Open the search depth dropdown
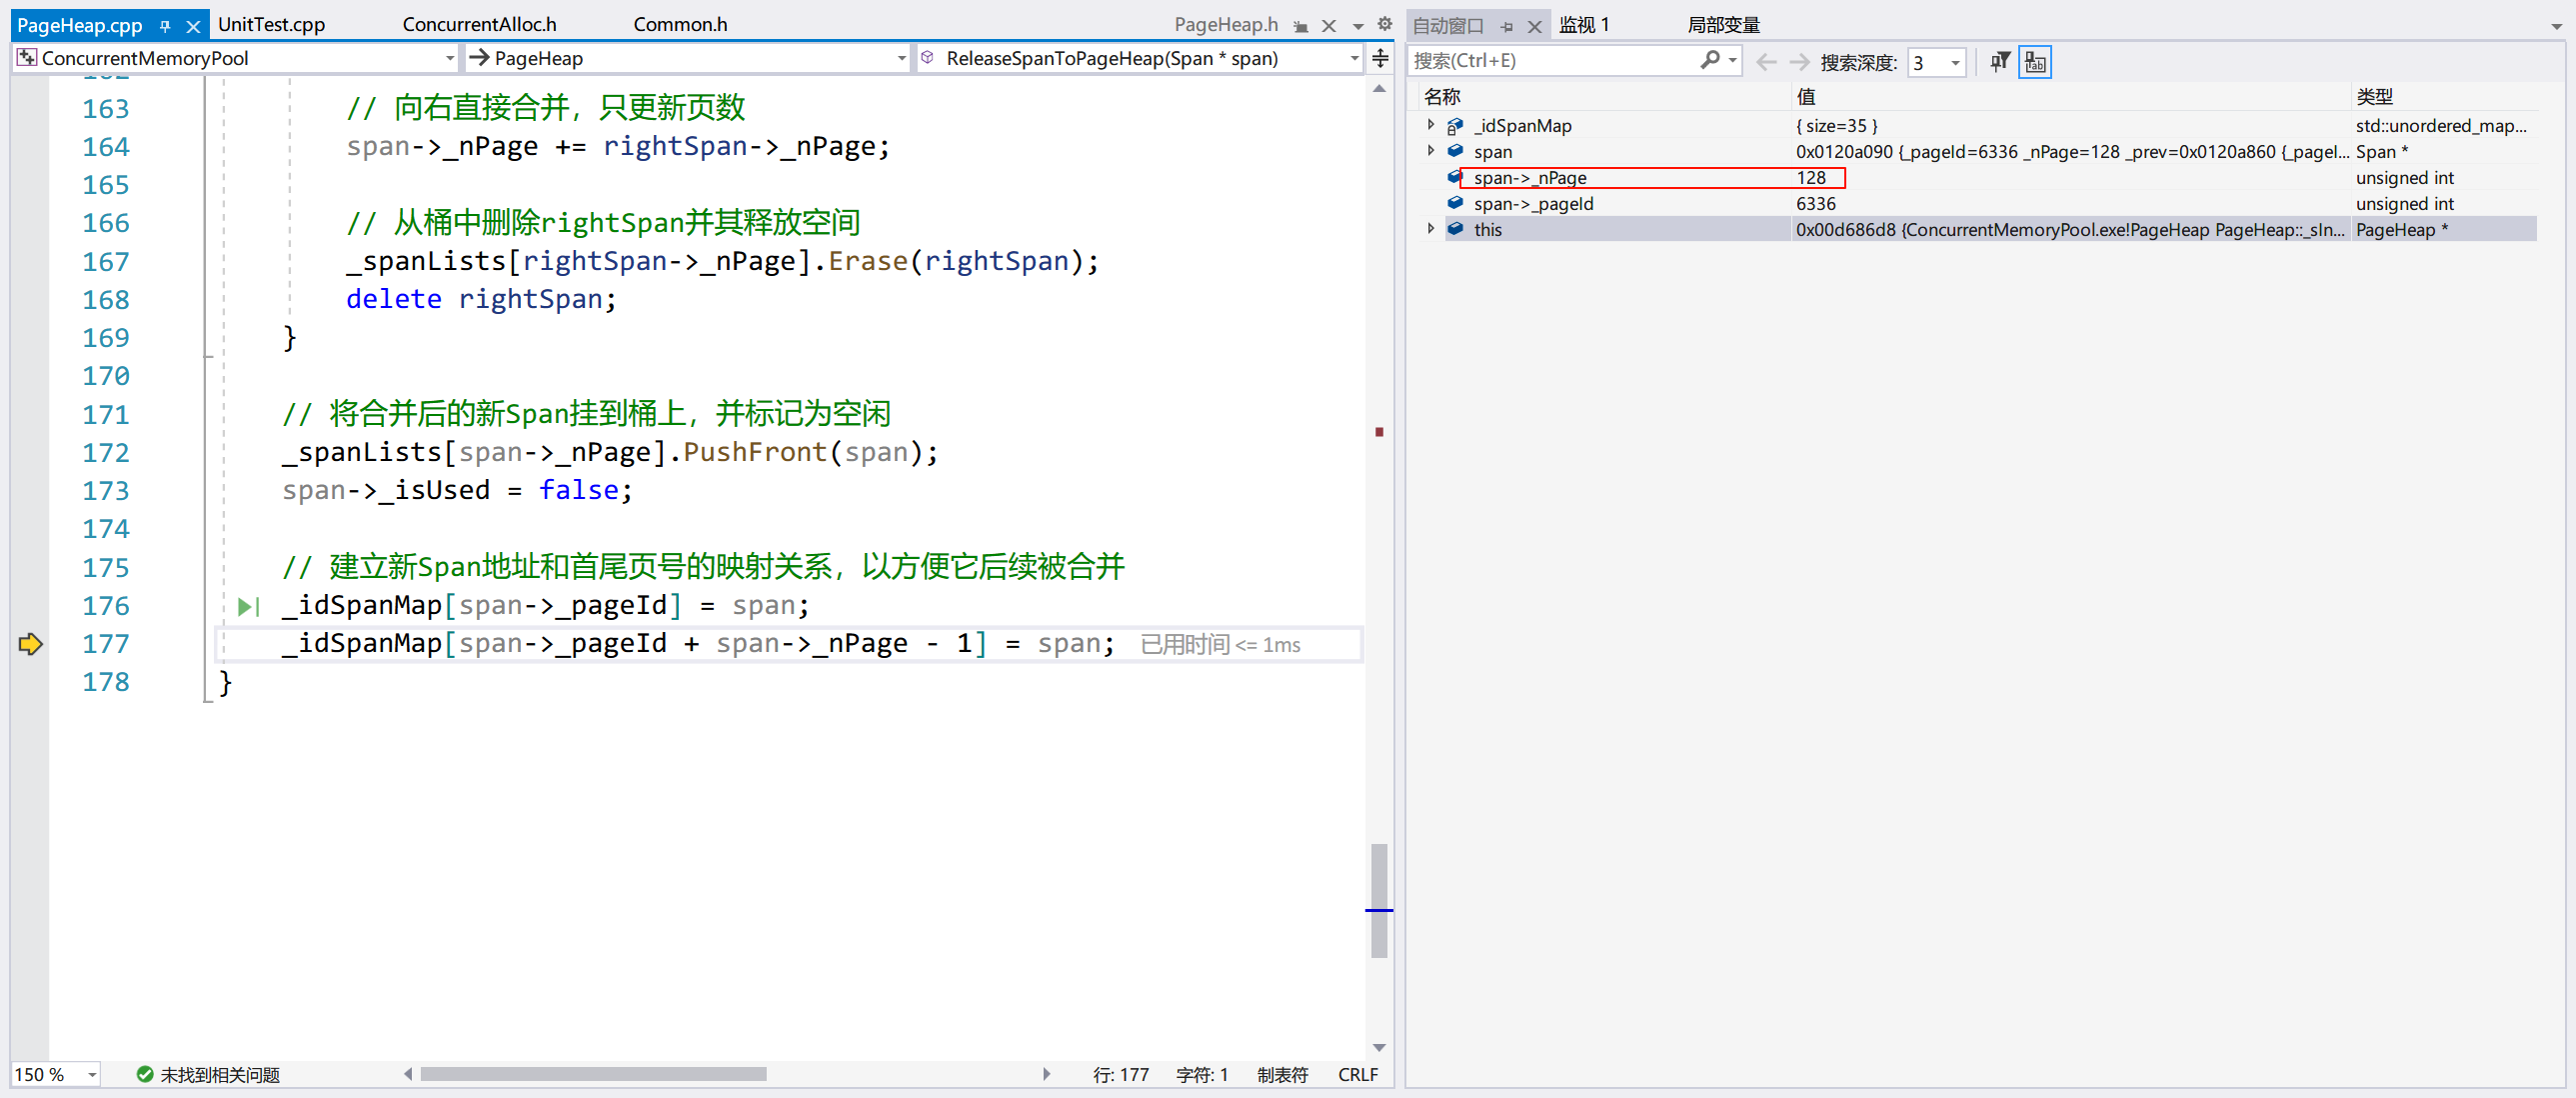Screen dimensions: 2576x1098 [x=1954, y=63]
